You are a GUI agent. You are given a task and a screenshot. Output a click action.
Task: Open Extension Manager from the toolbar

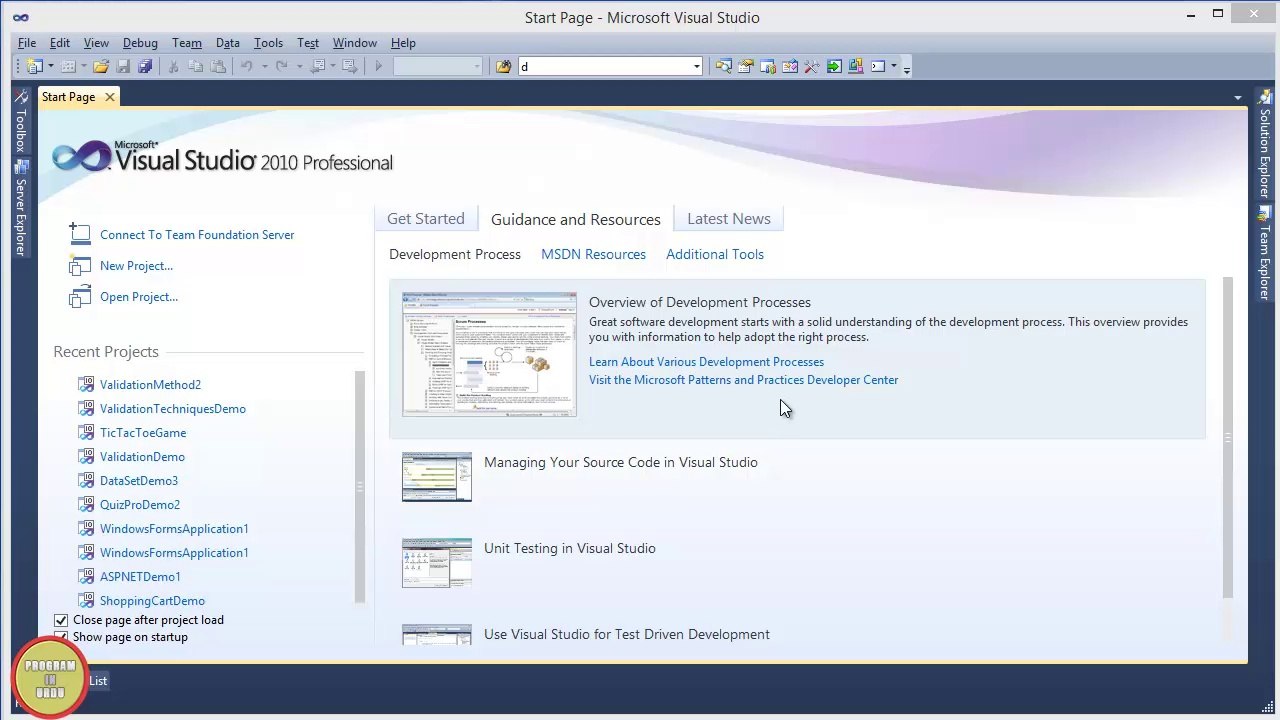[856, 67]
